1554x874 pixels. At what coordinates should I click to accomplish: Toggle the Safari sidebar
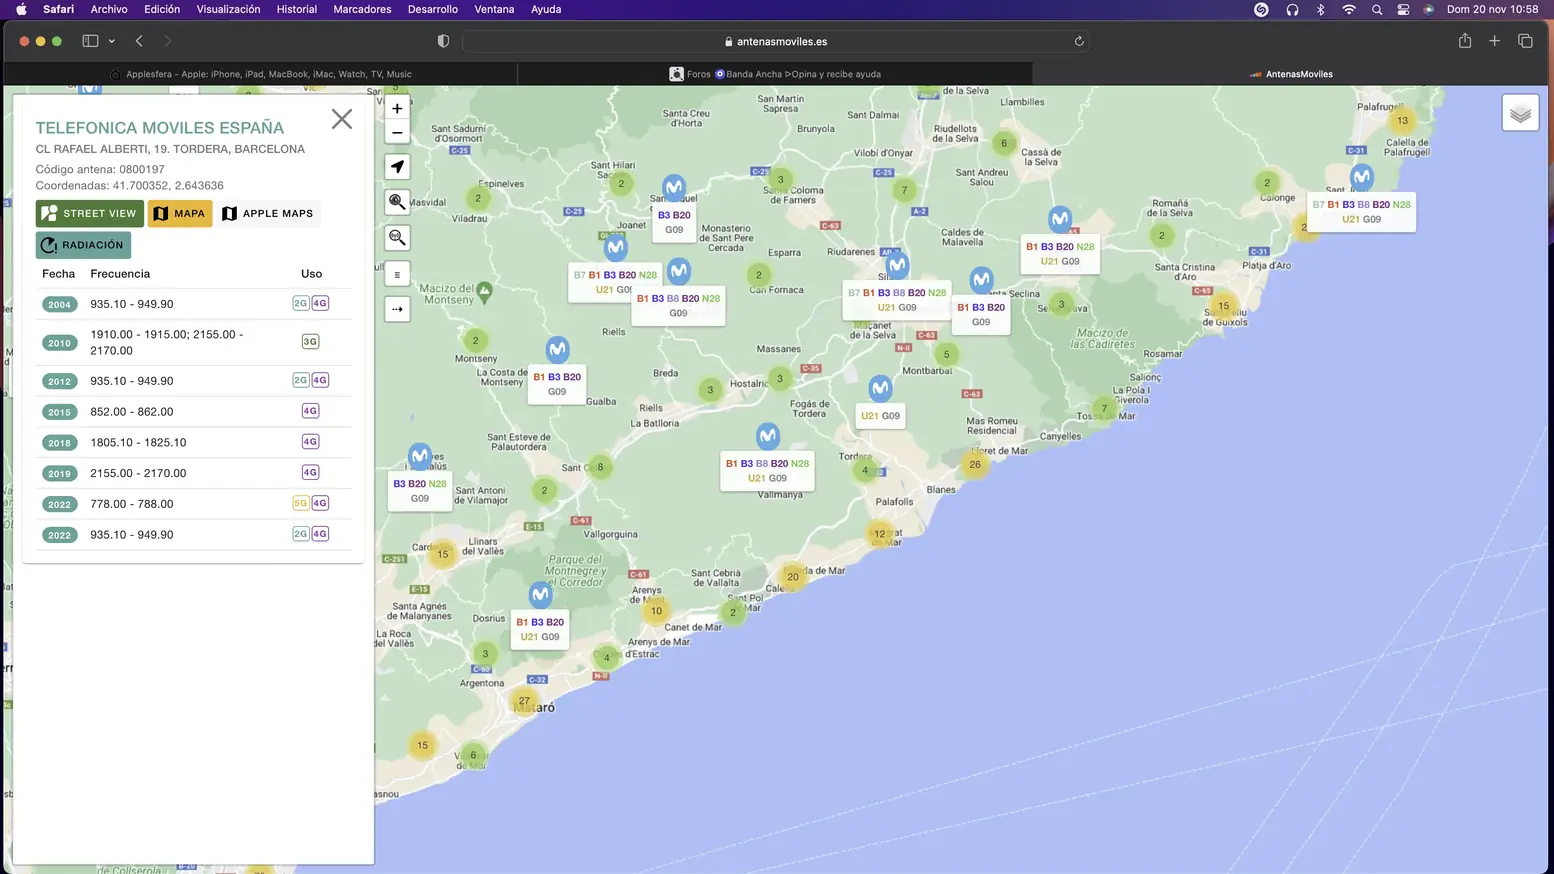click(90, 41)
